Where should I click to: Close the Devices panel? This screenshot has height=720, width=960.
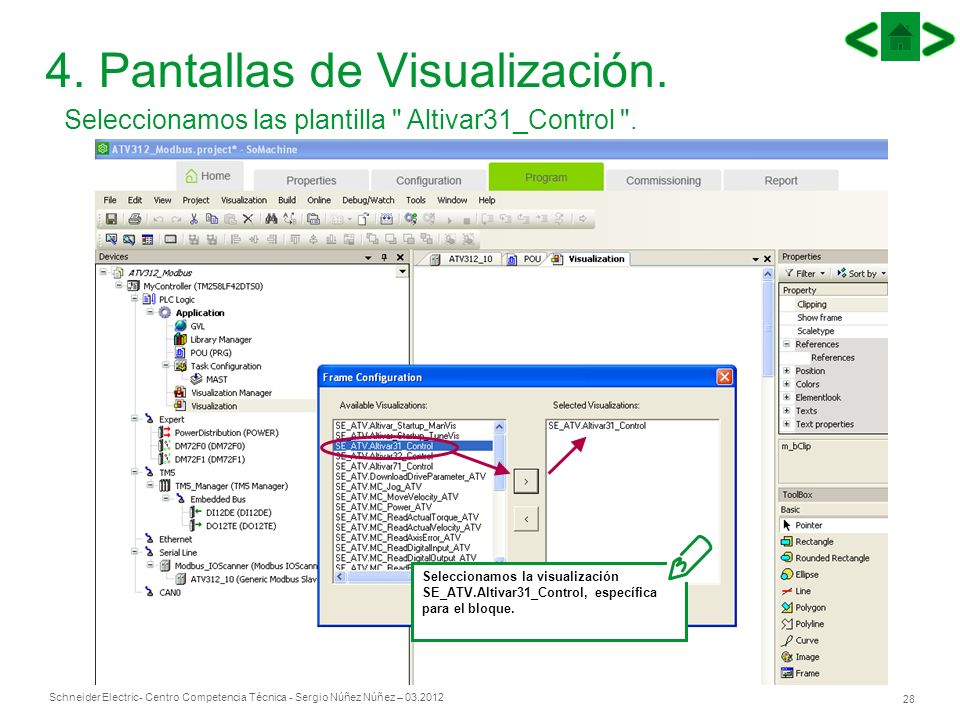tap(400, 258)
